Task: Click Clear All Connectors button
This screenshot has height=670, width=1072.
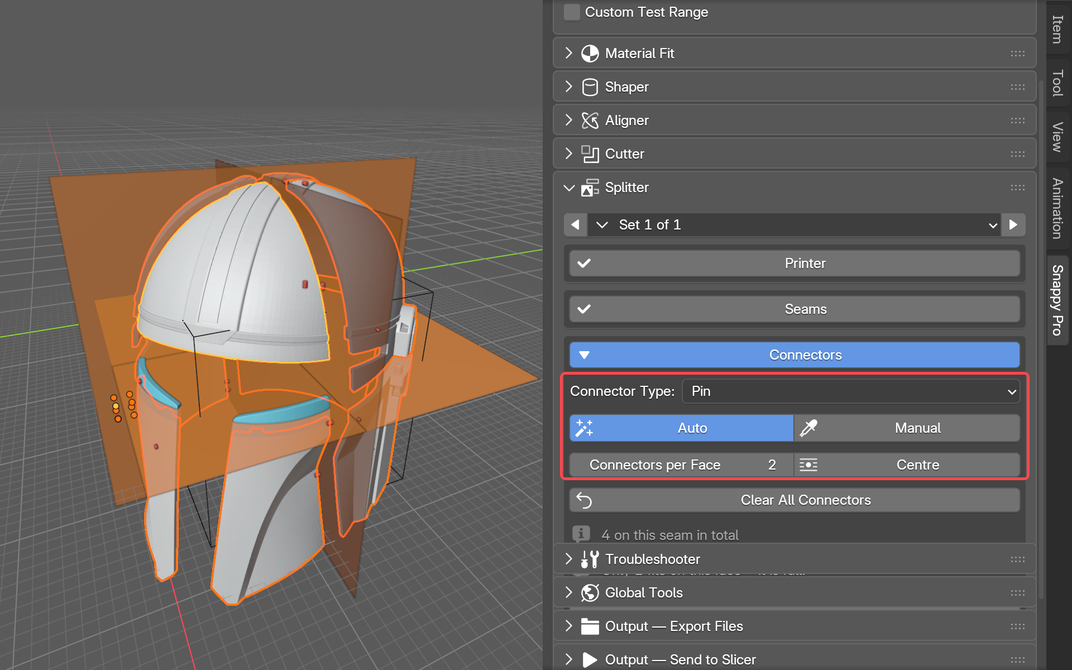Action: pos(794,500)
